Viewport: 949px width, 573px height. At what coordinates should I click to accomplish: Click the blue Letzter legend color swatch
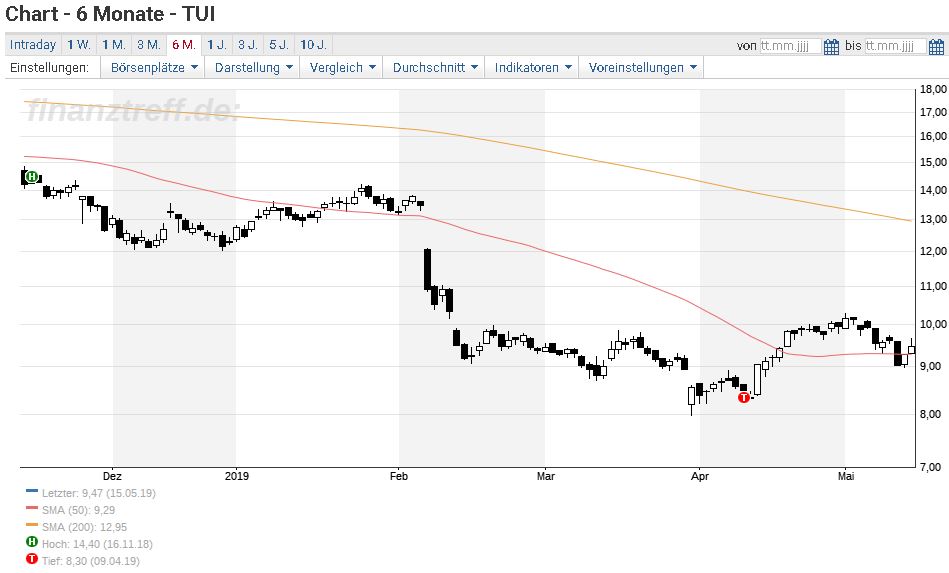point(32,491)
